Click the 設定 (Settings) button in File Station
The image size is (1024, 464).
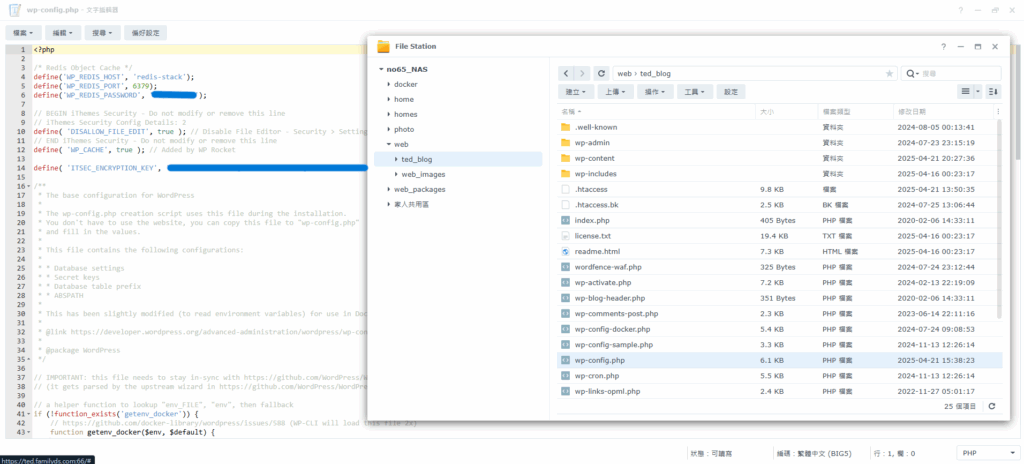[731, 91]
